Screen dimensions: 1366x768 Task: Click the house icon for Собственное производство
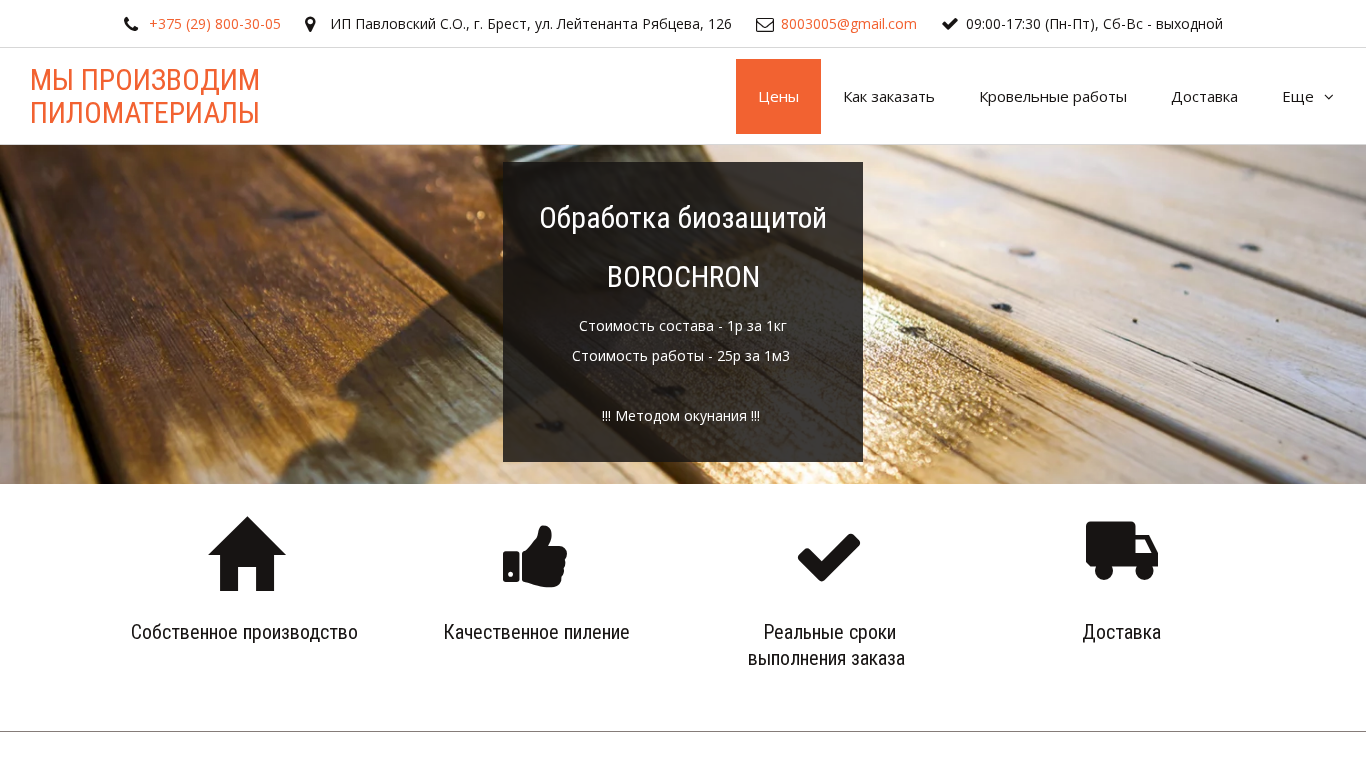(247, 554)
